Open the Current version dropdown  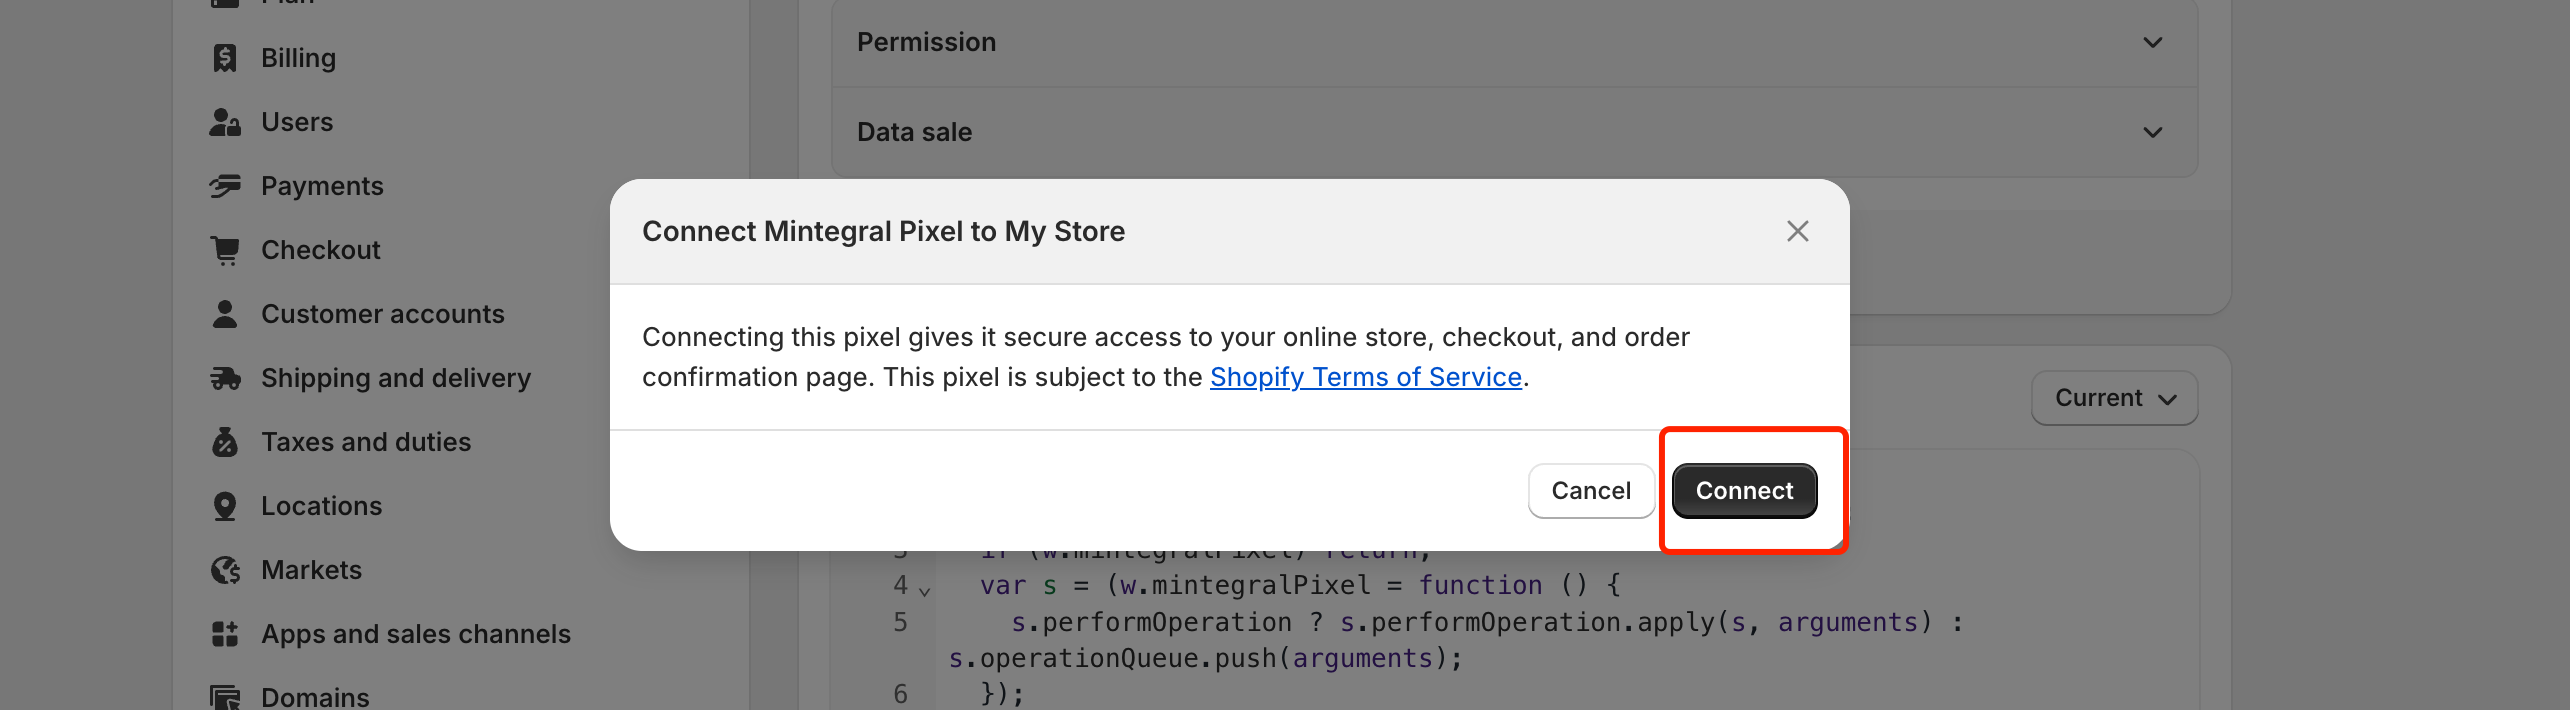[2115, 398]
